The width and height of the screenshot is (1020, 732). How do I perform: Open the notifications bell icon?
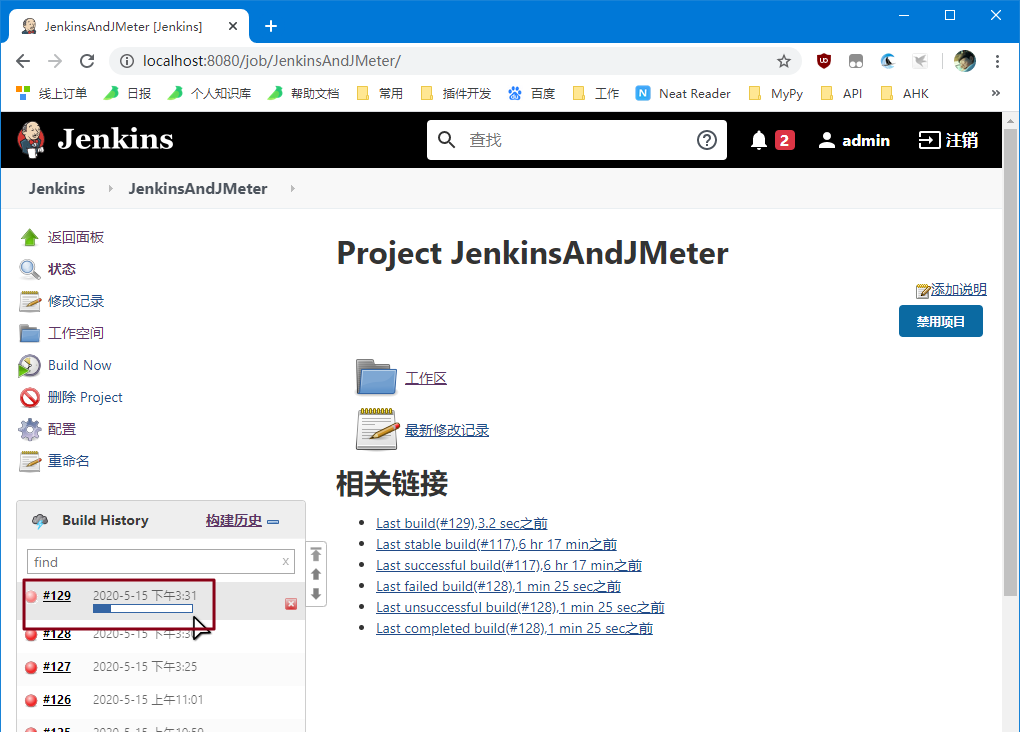tap(758, 140)
